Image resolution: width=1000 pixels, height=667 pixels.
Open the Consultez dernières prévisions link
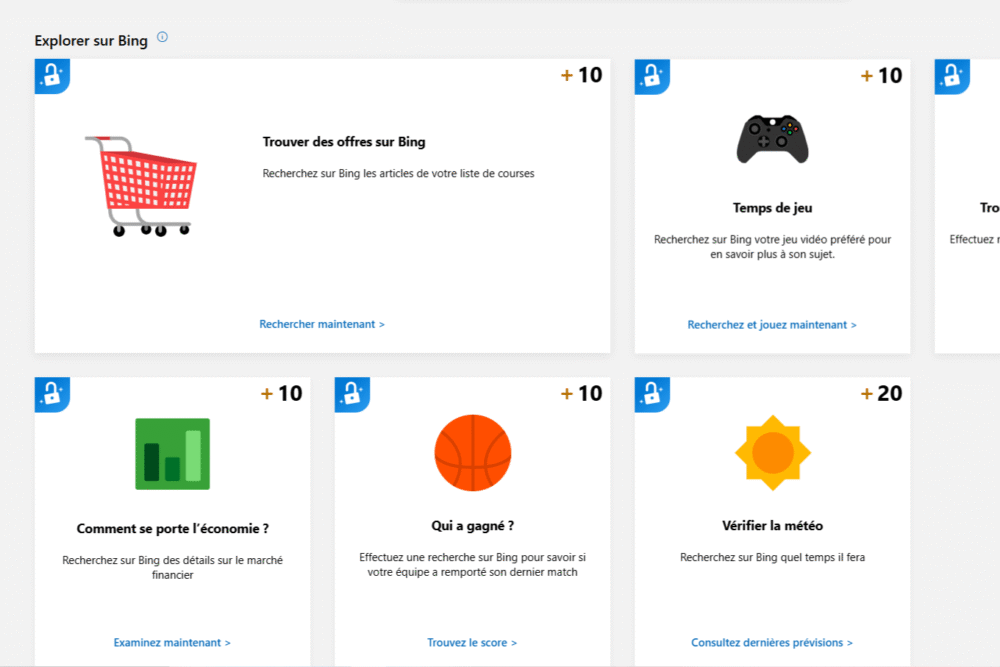pos(771,642)
